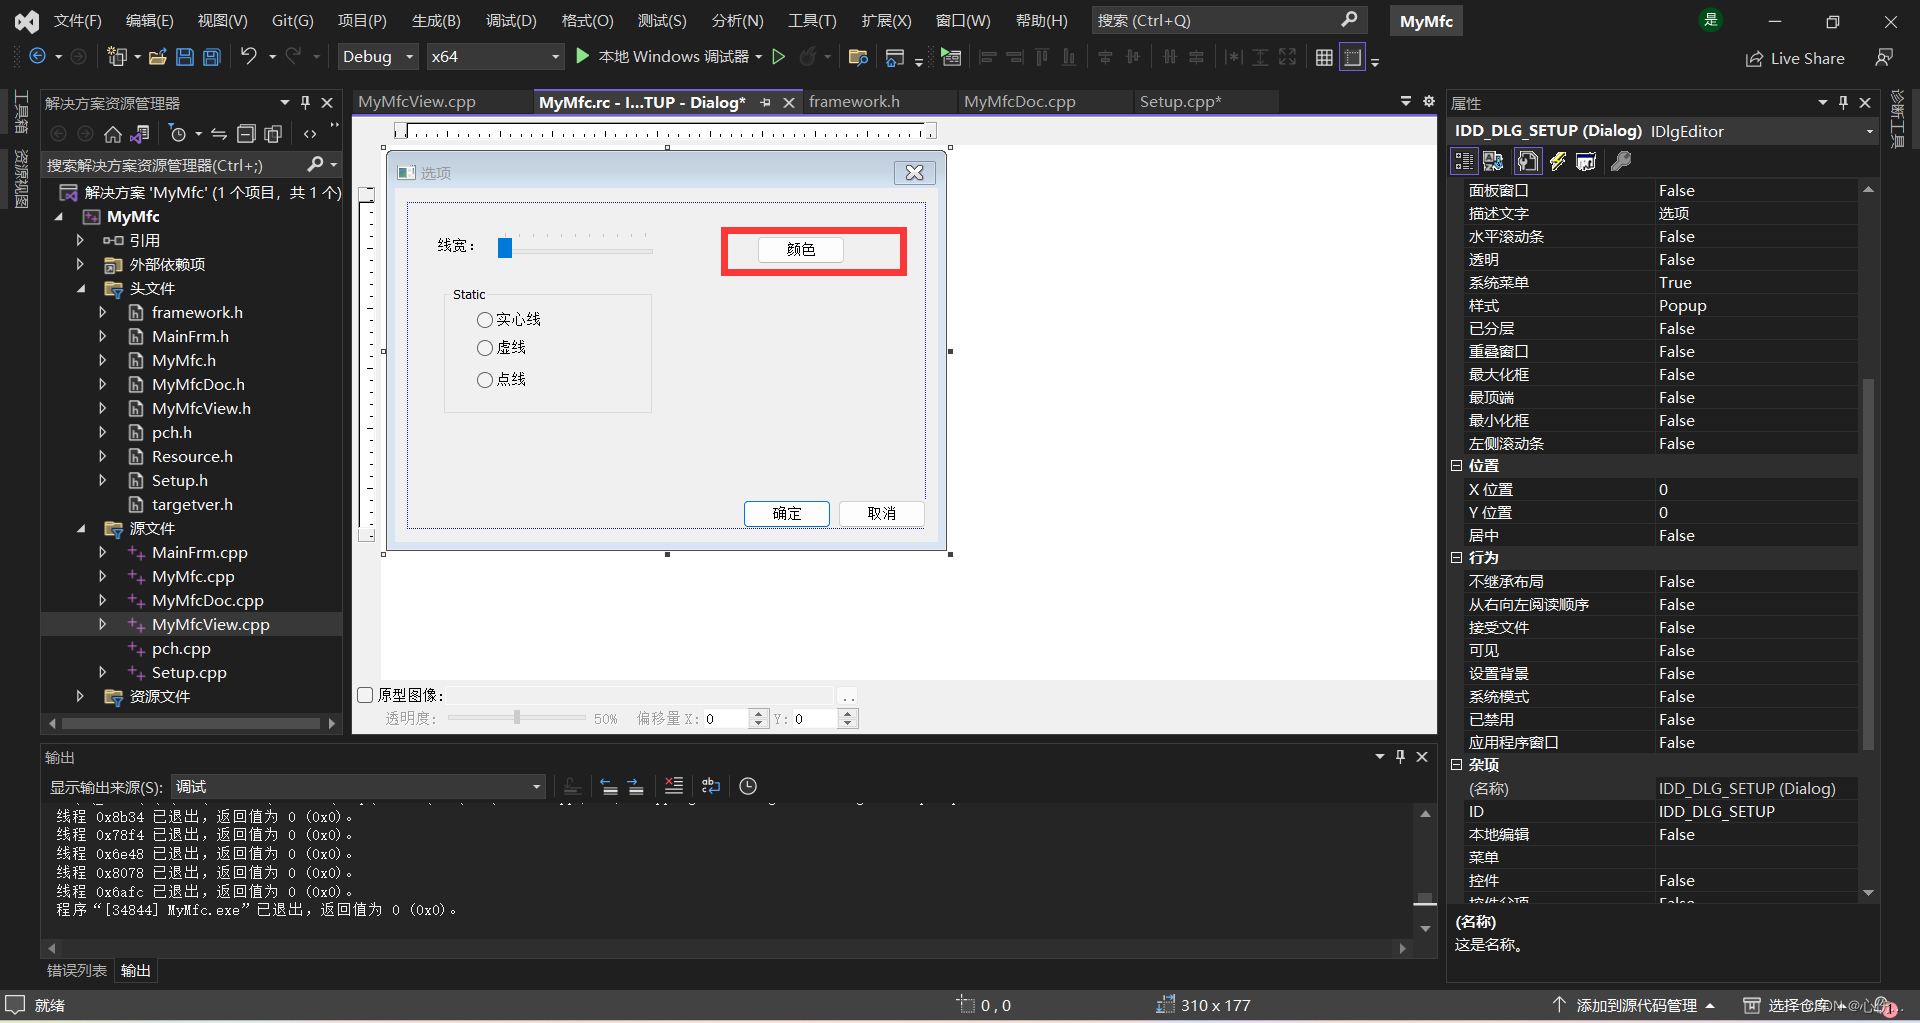Toggle the guidelines icon in toolbar

pyautogui.click(x=1352, y=57)
